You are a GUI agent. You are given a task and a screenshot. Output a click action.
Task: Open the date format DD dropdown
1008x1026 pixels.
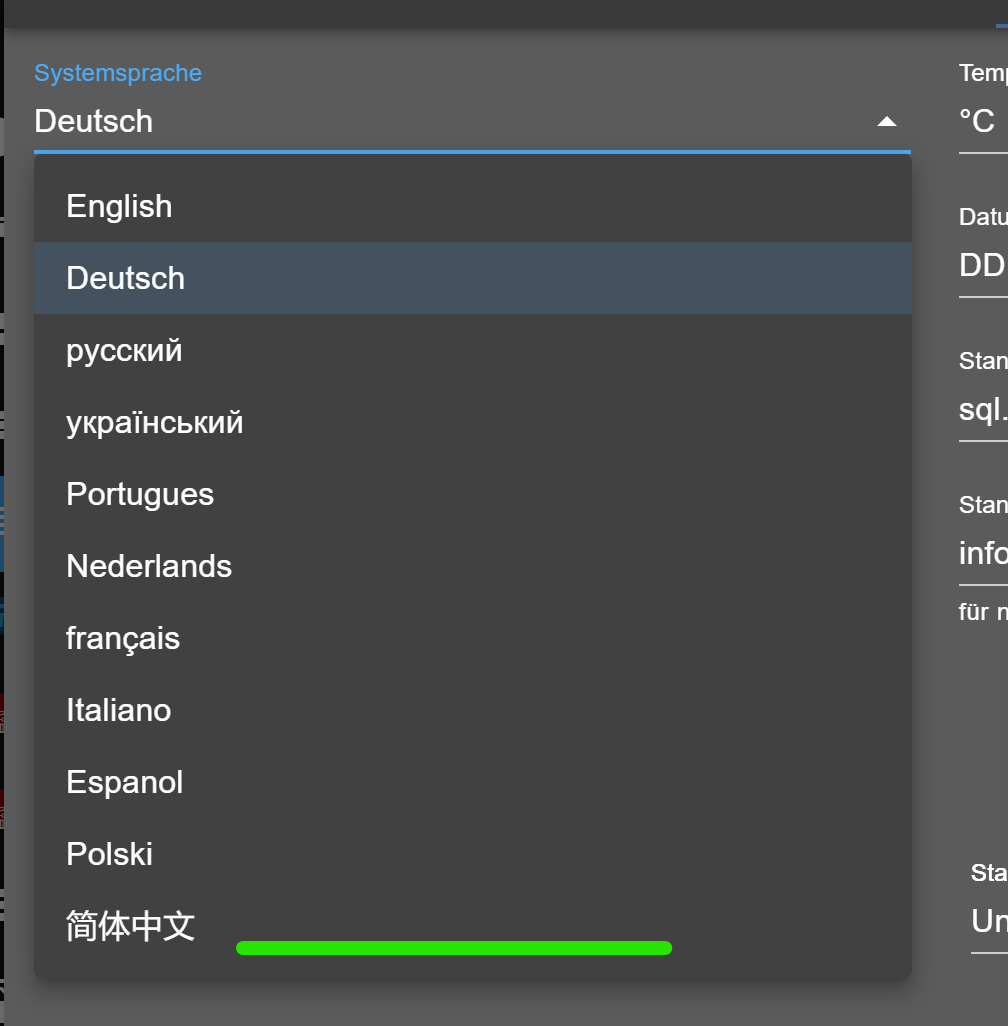coord(982,265)
